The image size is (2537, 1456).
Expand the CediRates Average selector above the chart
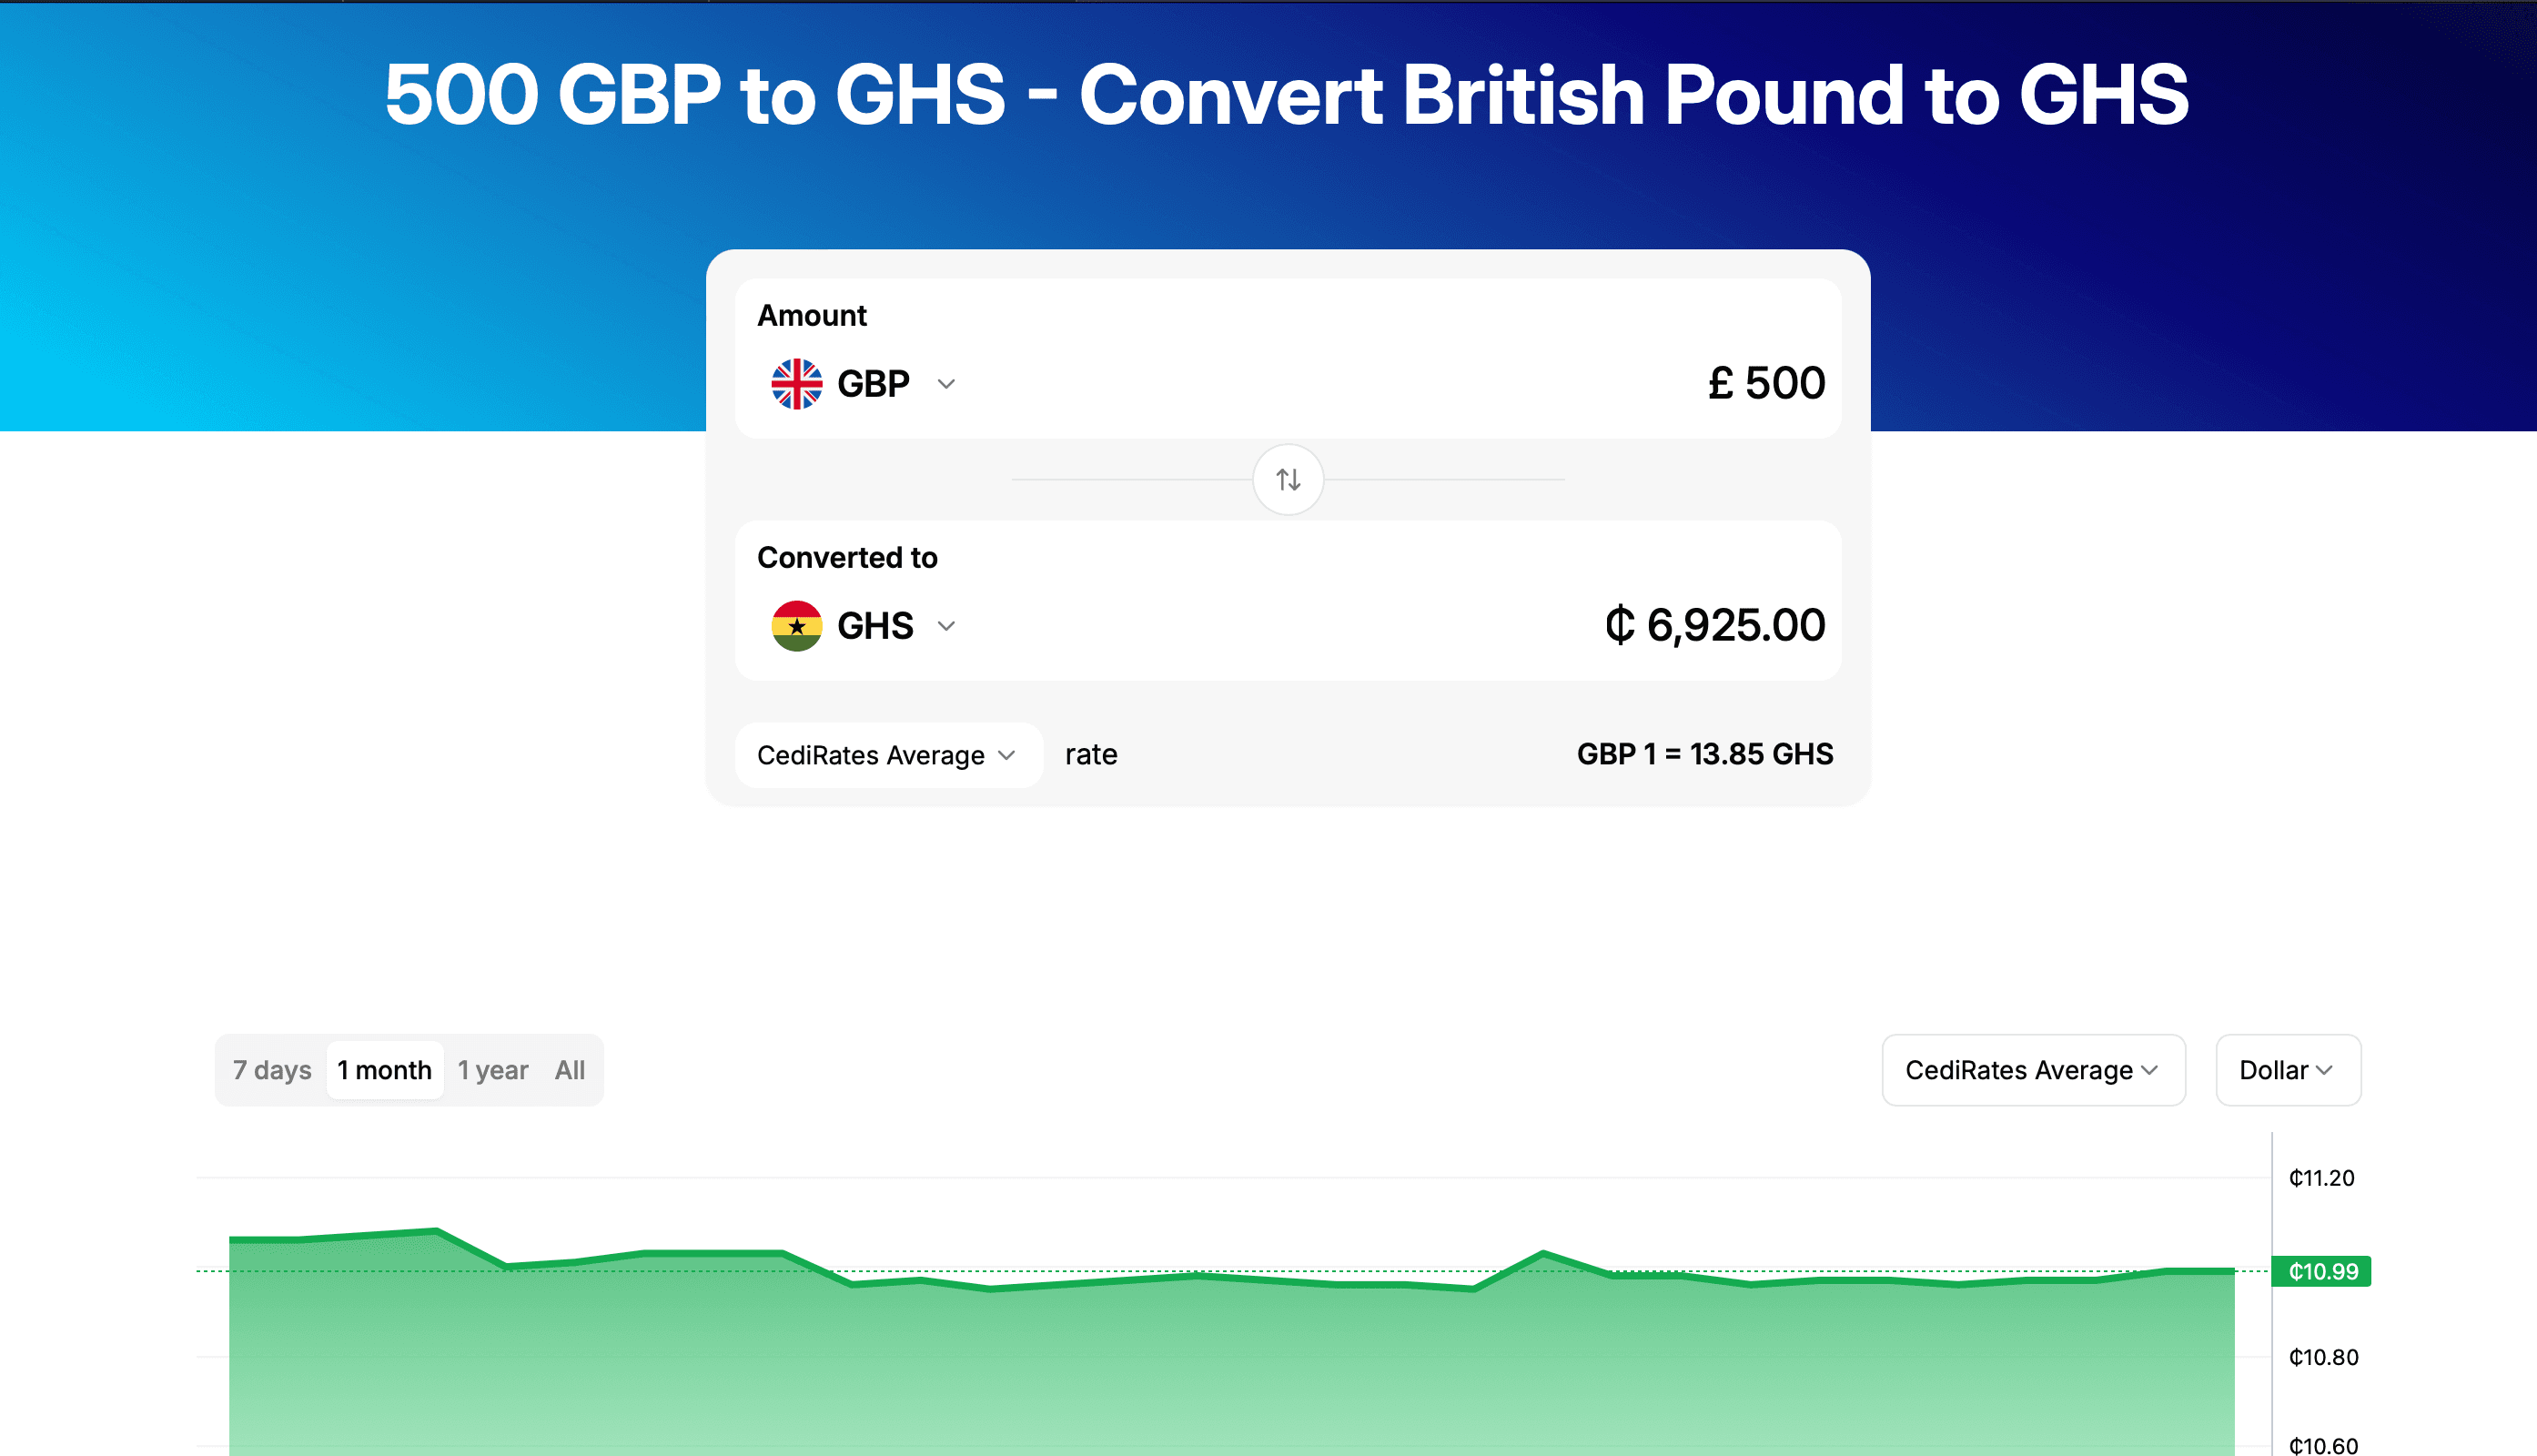pyautogui.click(x=2033, y=1070)
